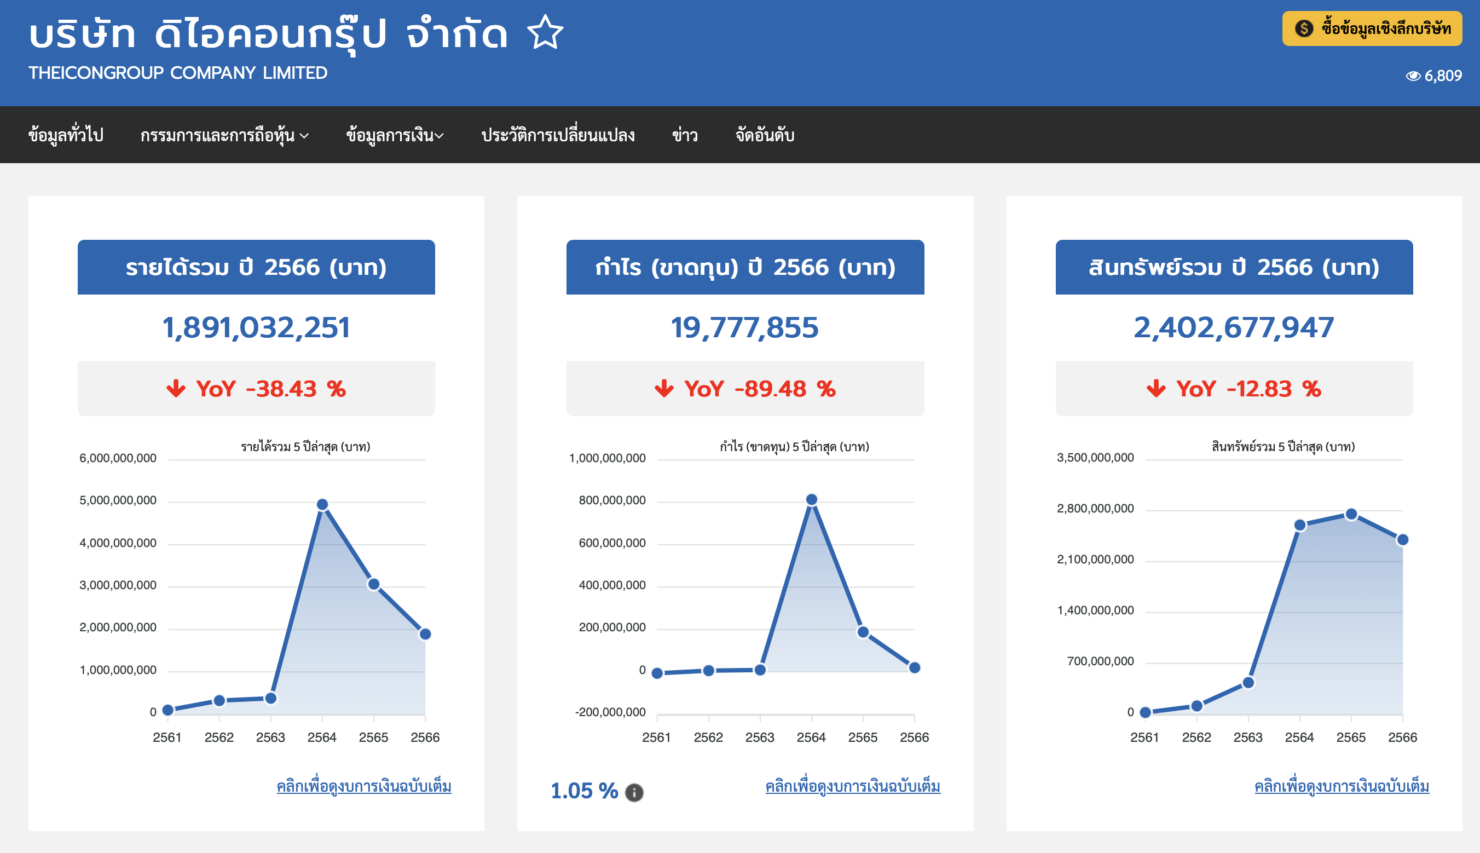Click the 2565 data point on the revenue chart
The width and height of the screenshot is (1480, 853).
point(373,584)
